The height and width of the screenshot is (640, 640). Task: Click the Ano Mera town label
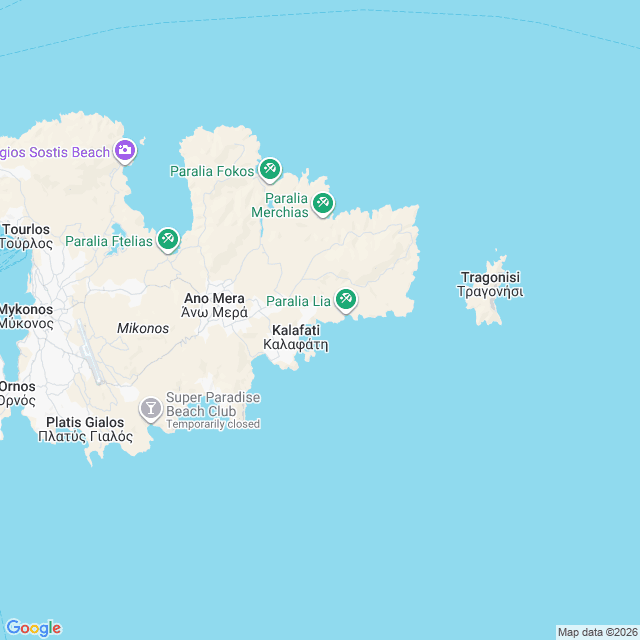(x=214, y=305)
